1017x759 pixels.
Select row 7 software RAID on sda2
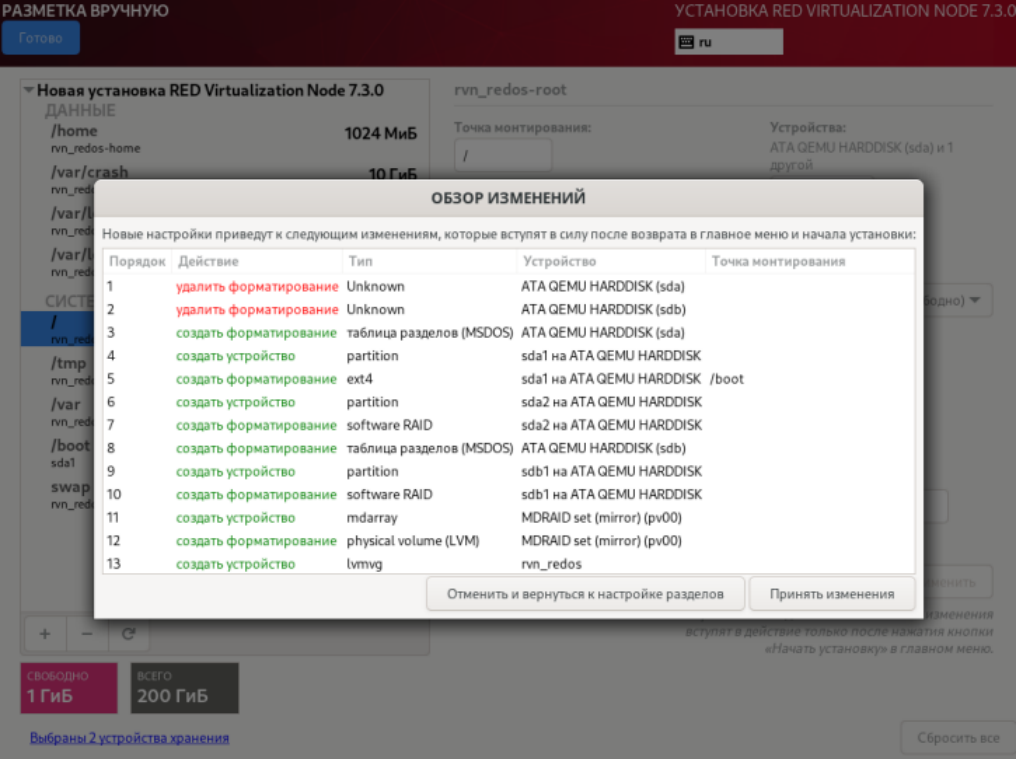[x=509, y=425]
